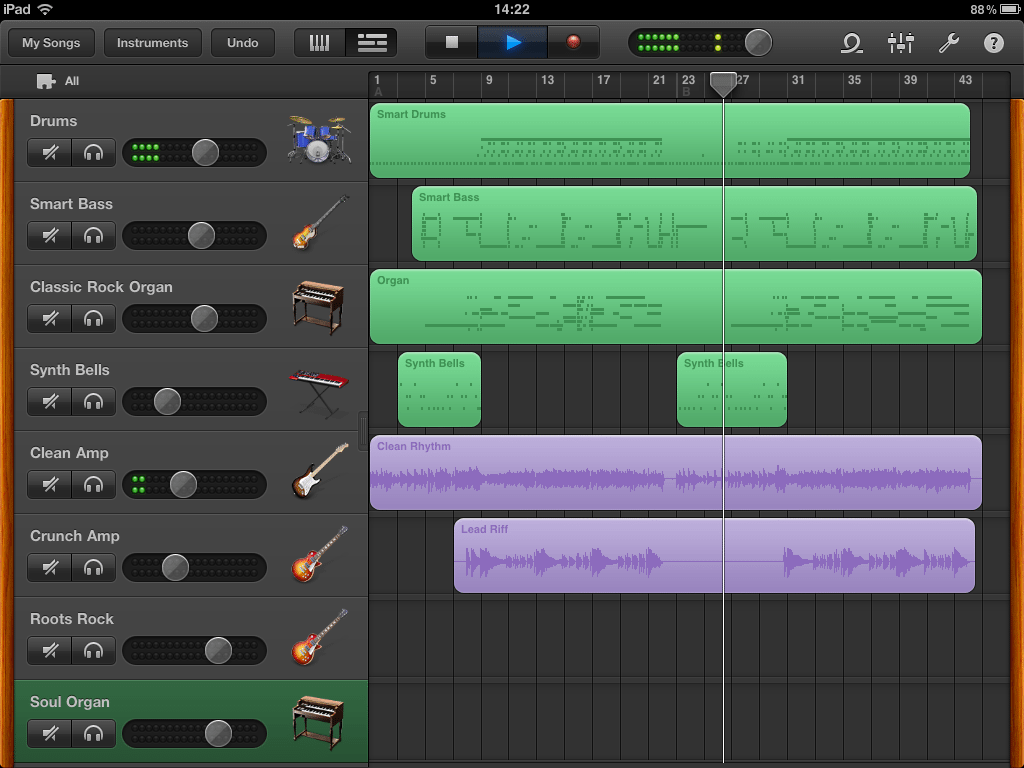Open My Songs browser
This screenshot has height=768, width=1024.
click(x=51, y=43)
